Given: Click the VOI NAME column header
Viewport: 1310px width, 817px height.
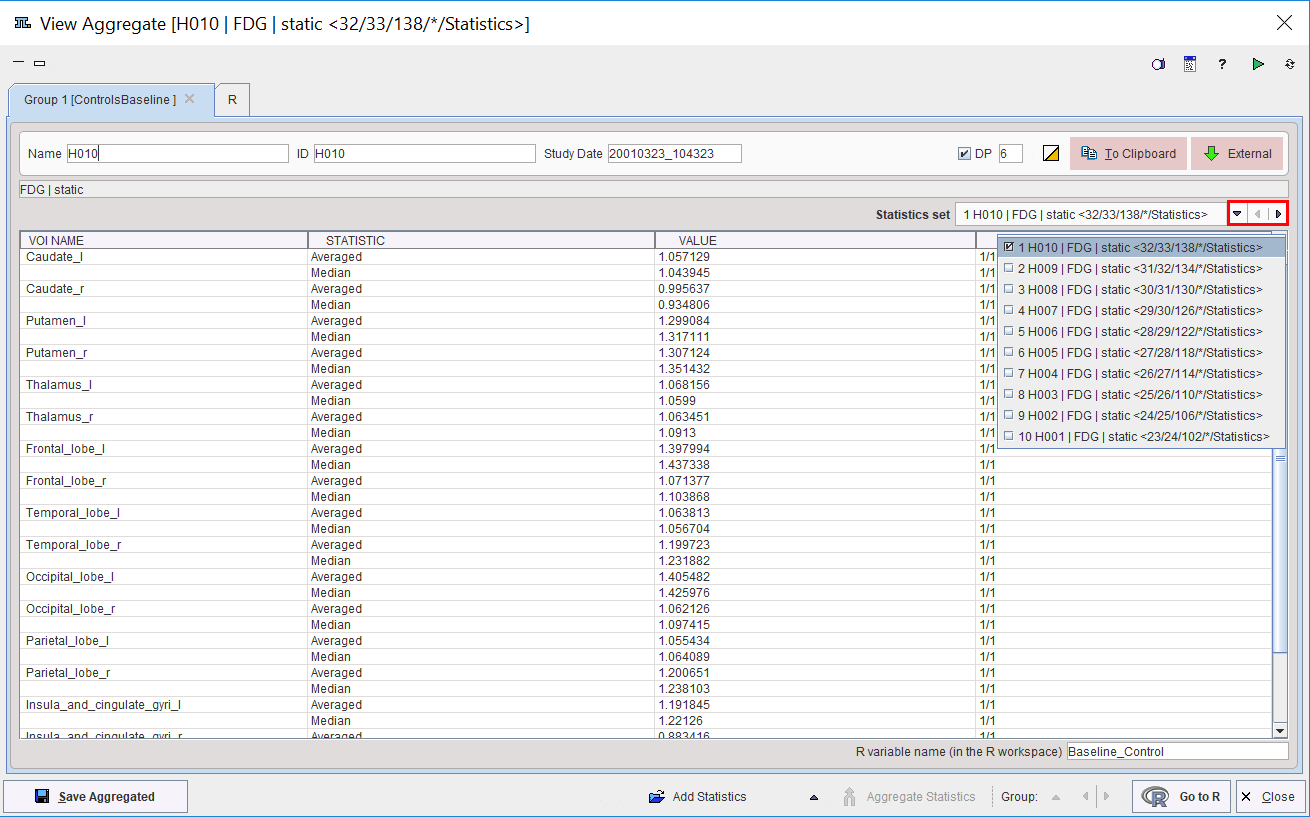Looking at the screenshot, I should pos(164,241).
